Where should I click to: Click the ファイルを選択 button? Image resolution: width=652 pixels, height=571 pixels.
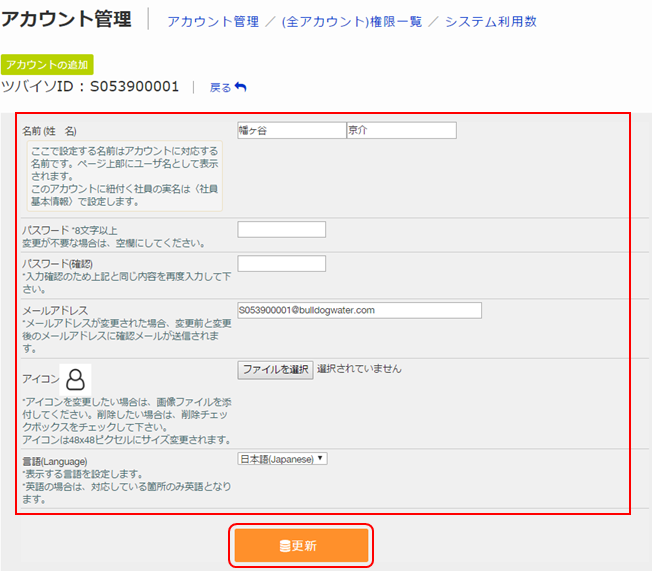coord(275,370)
